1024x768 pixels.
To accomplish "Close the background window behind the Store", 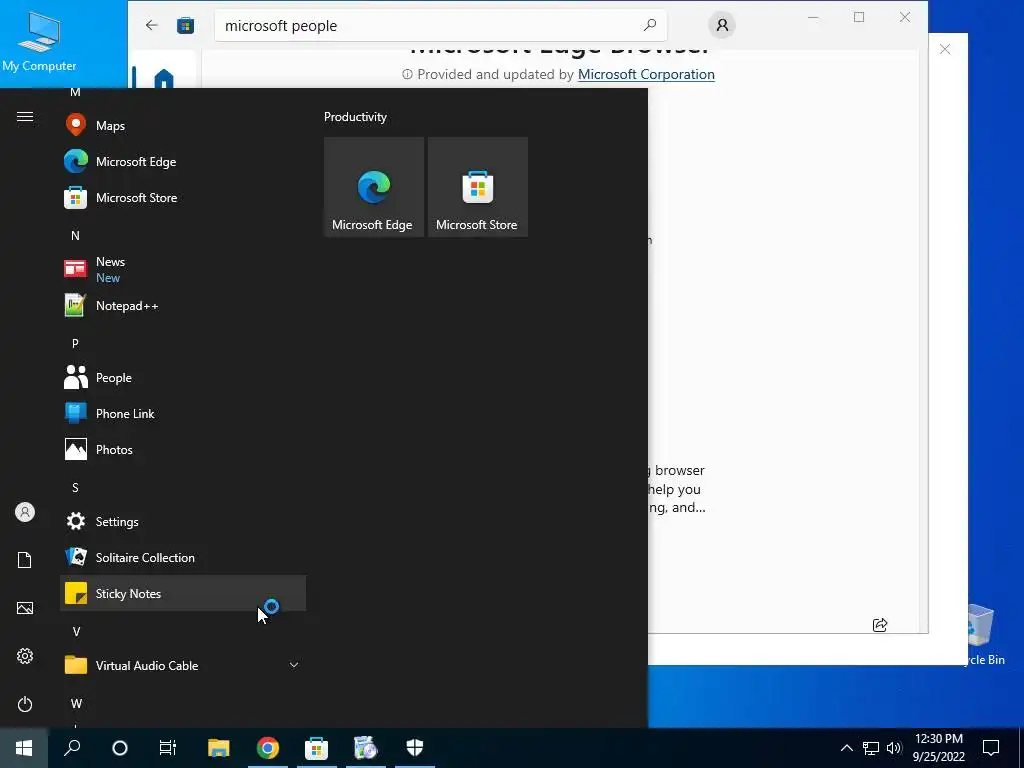I will 945,49.
